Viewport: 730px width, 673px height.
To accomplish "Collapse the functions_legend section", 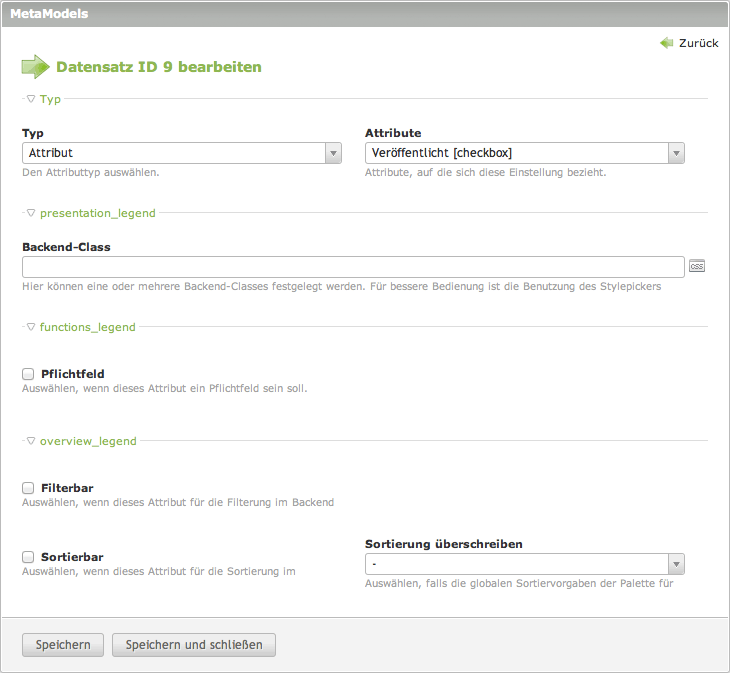I will click(x=86, y=327).
